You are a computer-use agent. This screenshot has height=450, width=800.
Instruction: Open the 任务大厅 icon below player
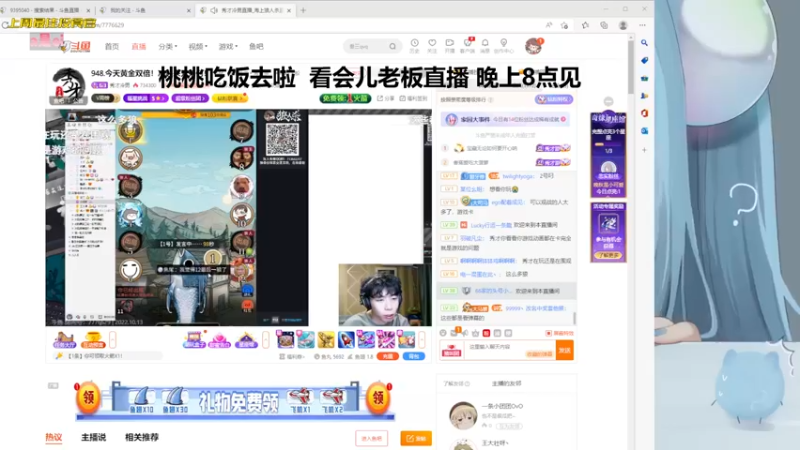point(64,340)
